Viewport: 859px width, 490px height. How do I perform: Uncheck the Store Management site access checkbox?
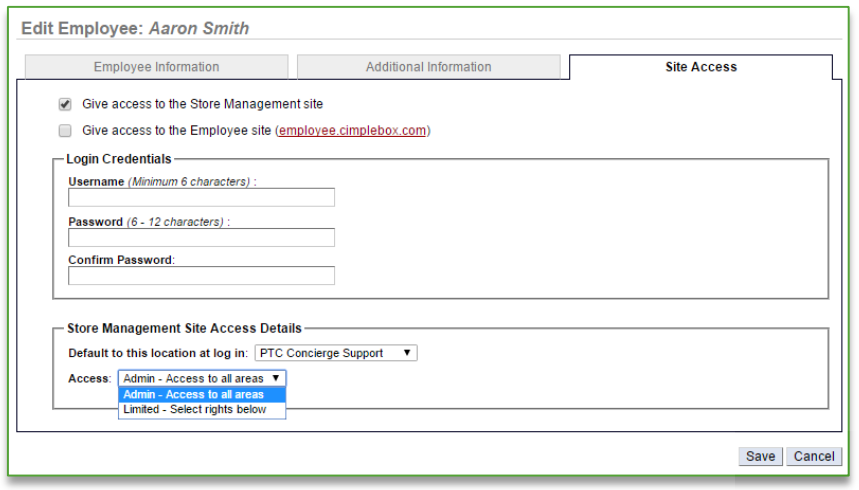pos(65,104)
